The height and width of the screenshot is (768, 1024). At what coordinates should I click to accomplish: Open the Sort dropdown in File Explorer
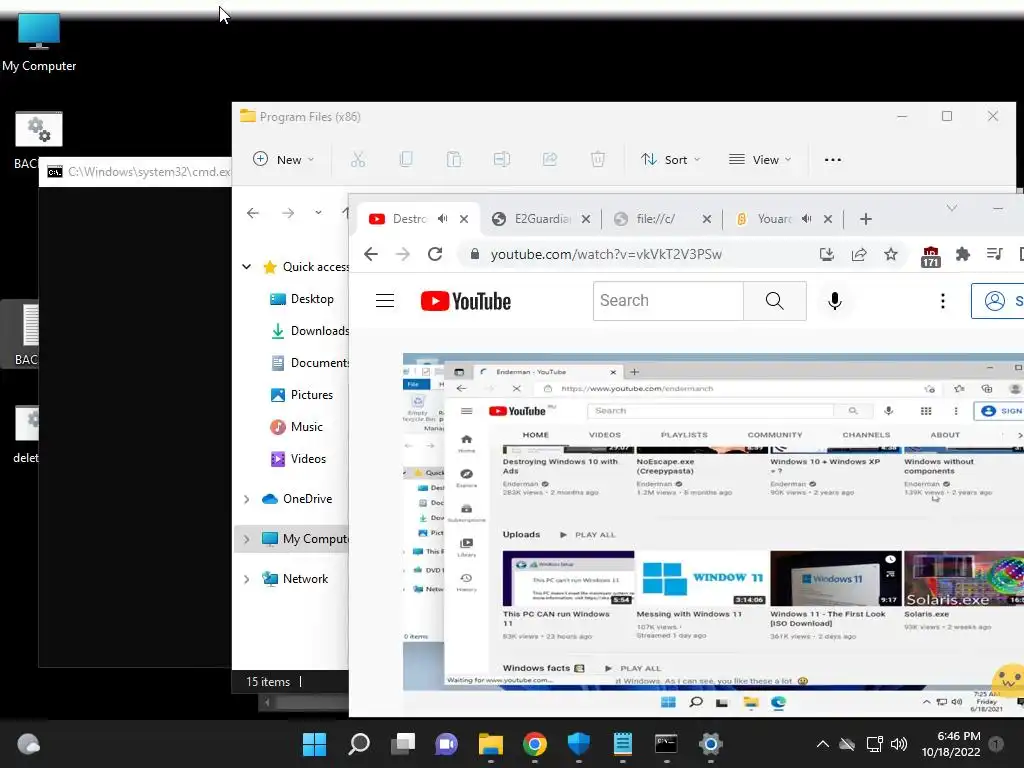pyautogui.click(x=670, y=159)
